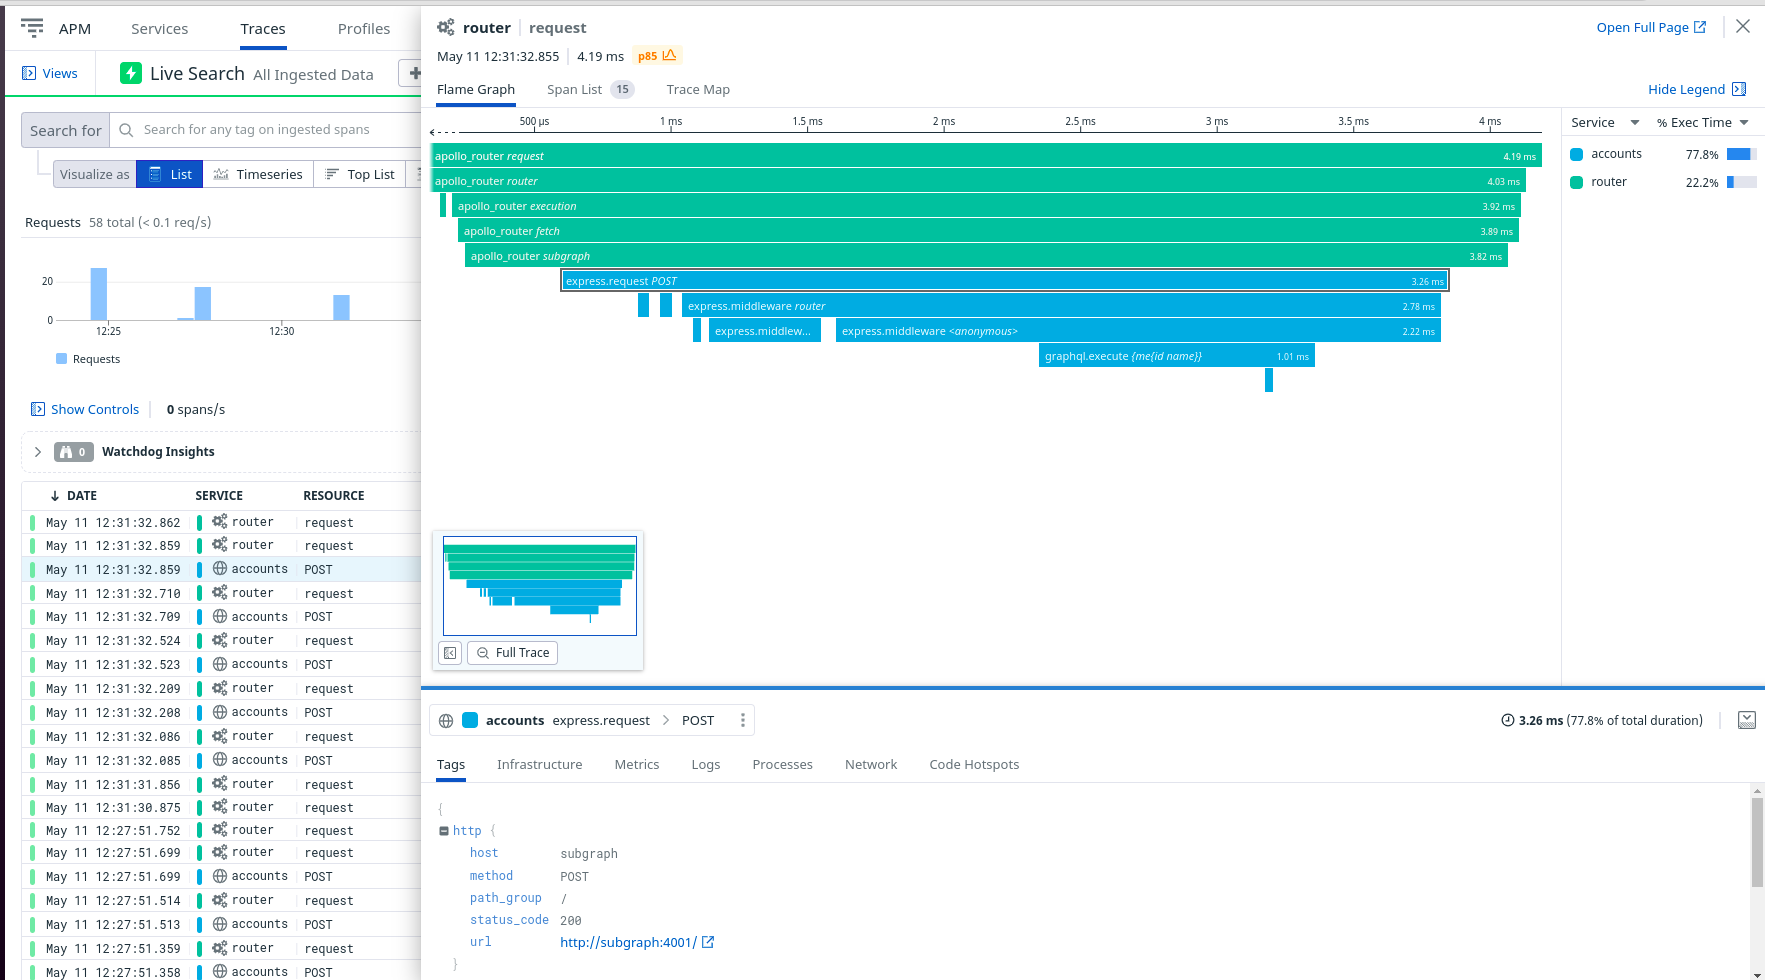
Task: Close the trace side panel
Action: 1743,27
